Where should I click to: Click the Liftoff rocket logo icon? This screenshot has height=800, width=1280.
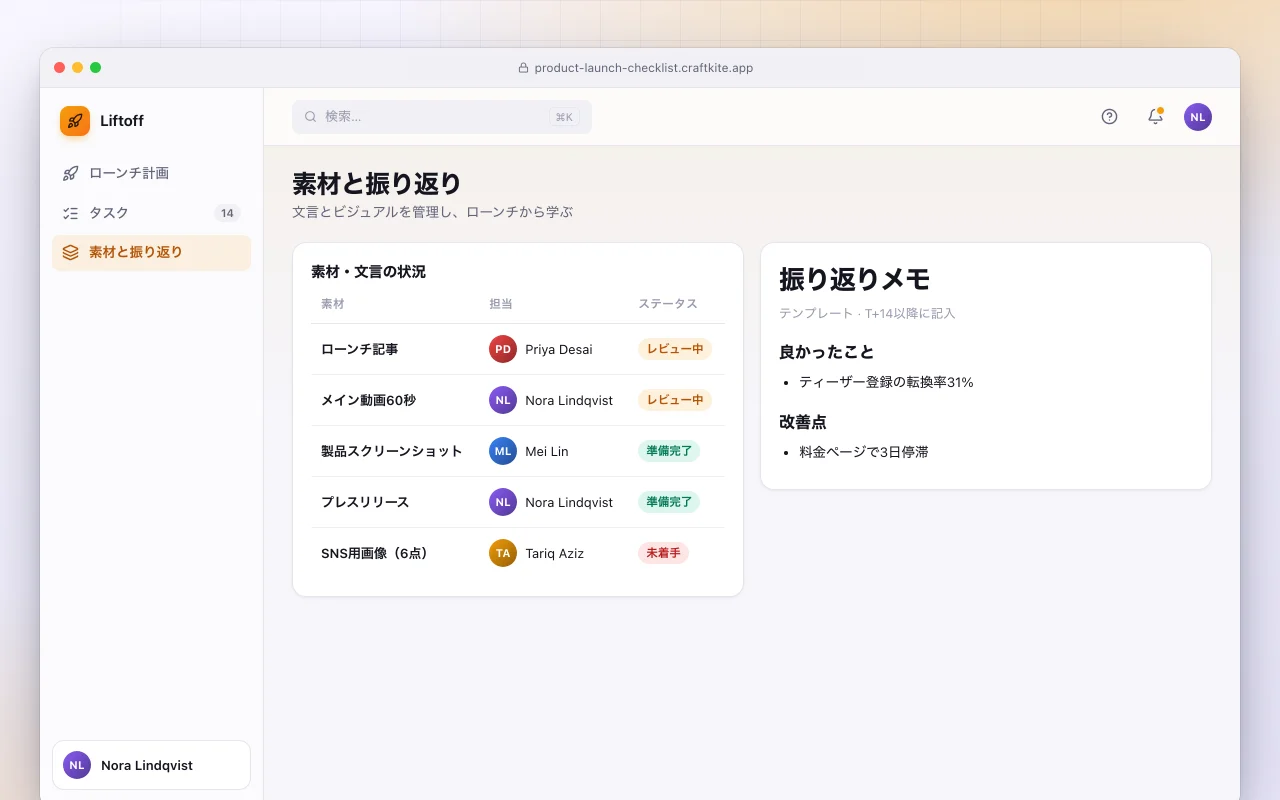click(75, 121)
